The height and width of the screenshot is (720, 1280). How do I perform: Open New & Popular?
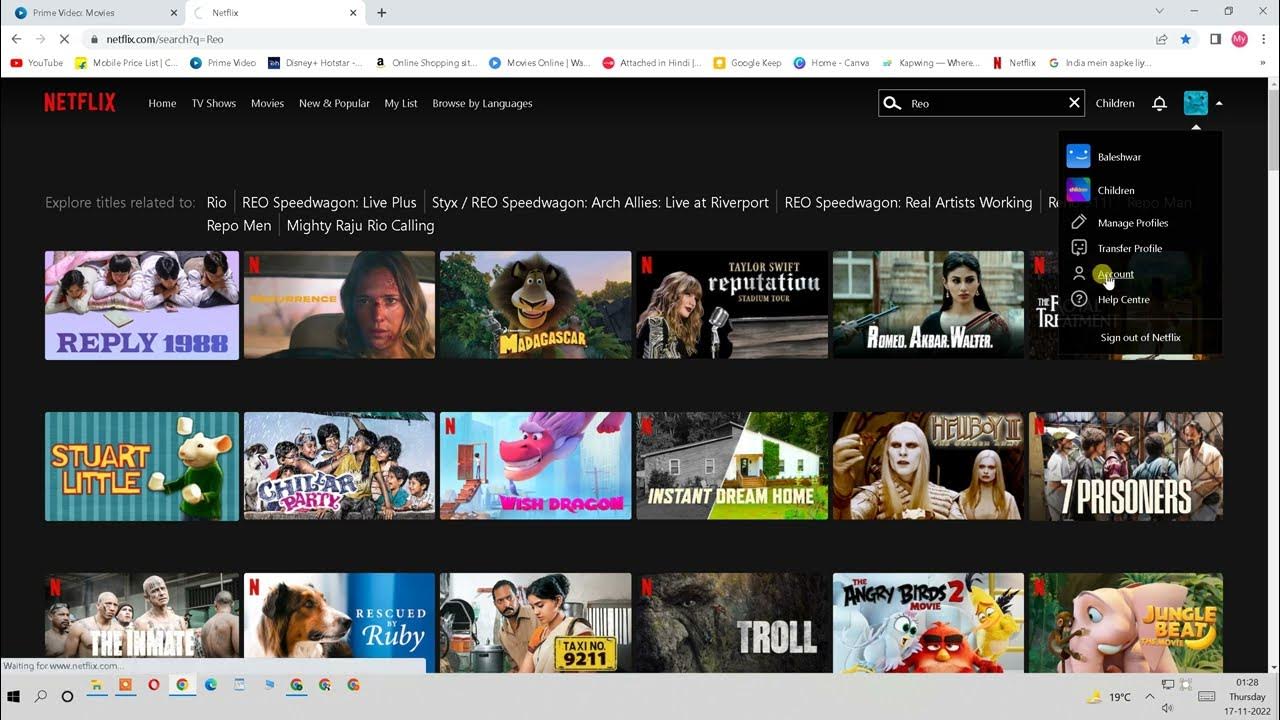[334, 103]
